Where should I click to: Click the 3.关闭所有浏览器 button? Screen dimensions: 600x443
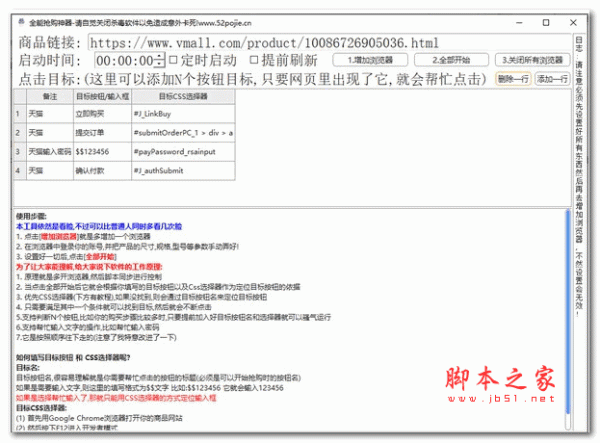(532, 60)
